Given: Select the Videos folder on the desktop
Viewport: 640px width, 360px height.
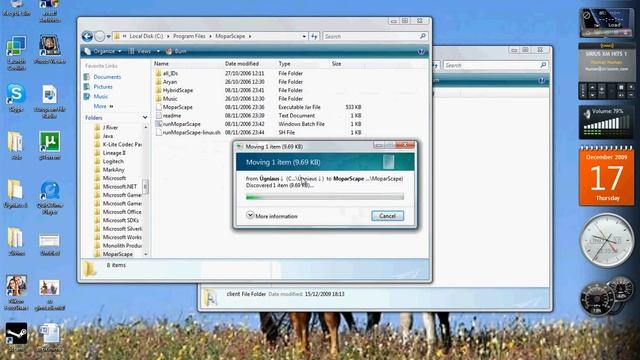Looking at the screenshot, I should [x=16, y=241].
